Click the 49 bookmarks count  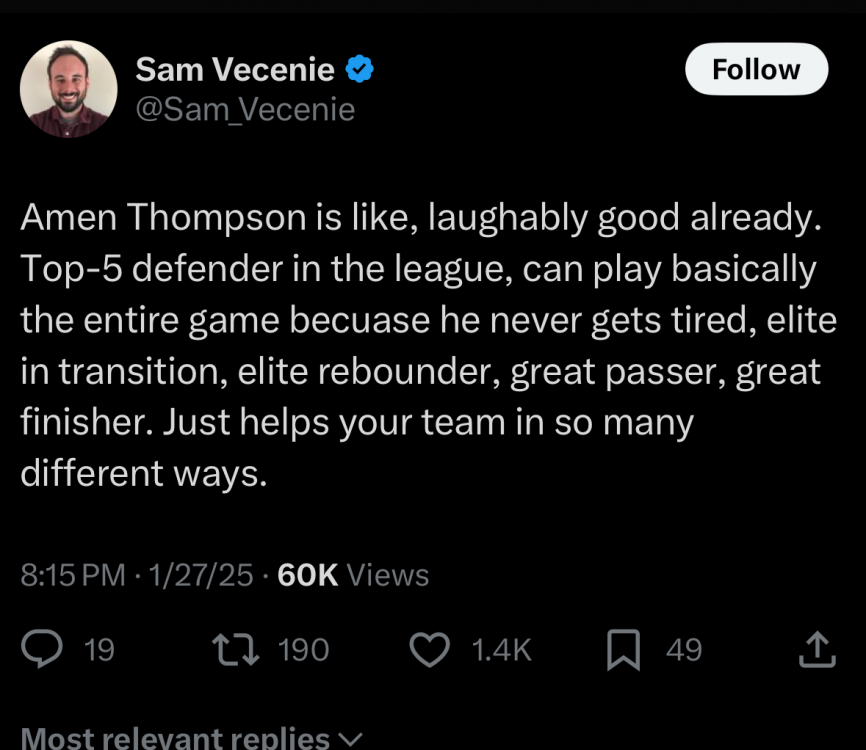pyautogui.click(x=684, y=650)
